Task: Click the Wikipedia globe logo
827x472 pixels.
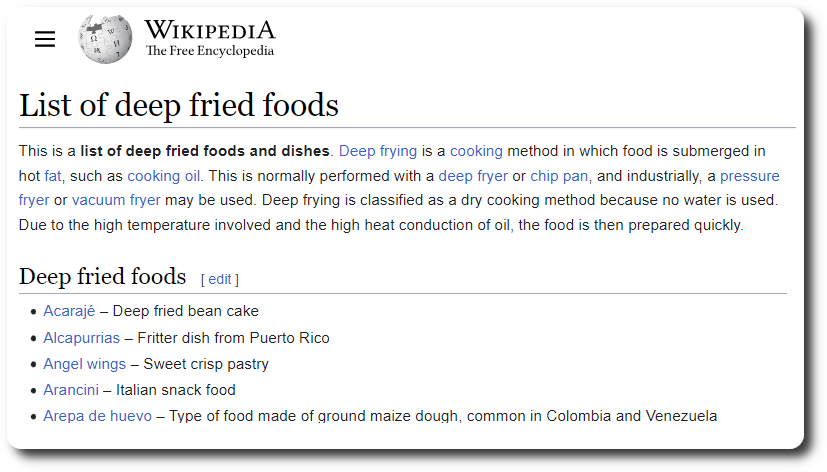Action: (x=106, y=39)
